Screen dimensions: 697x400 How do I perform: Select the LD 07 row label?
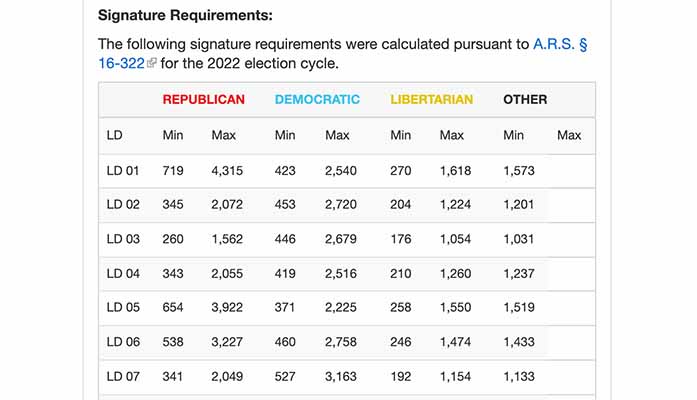pos(123,375)
